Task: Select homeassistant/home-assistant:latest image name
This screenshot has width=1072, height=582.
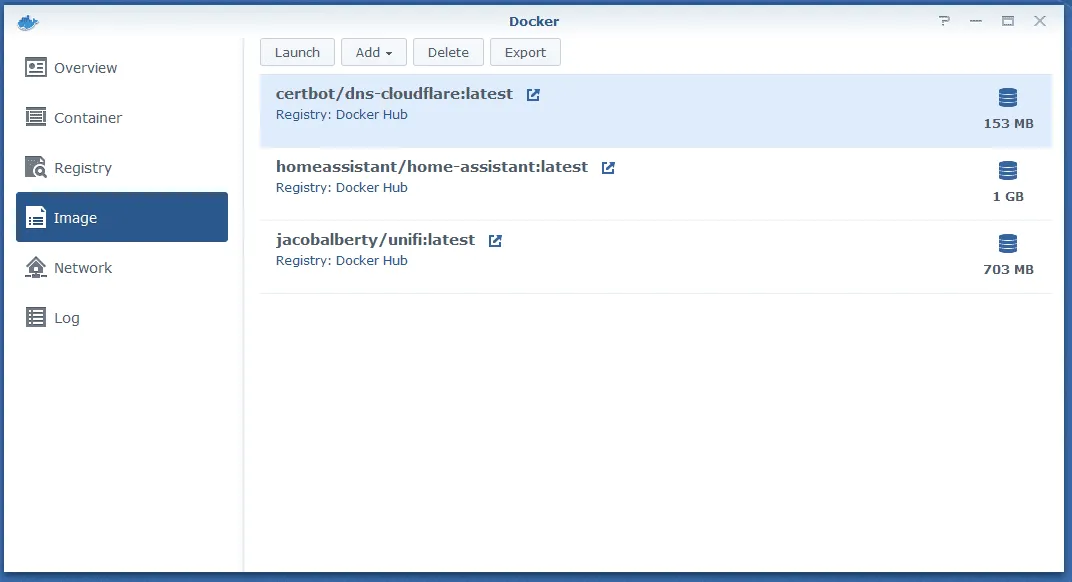Action: tap(432, 167)
